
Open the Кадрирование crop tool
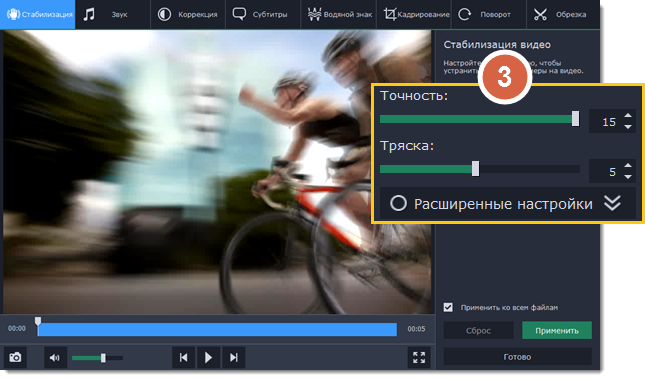coord(414,14)
